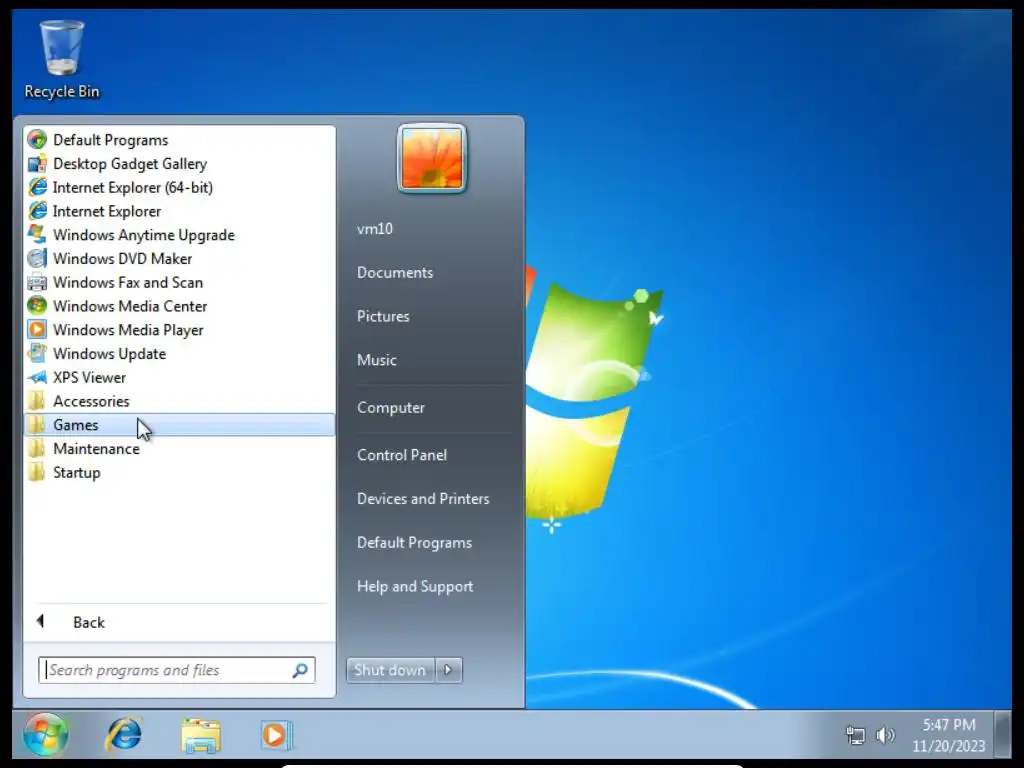
Task: Open Internet Explorer (64-bit) icon
Action: 37,187
